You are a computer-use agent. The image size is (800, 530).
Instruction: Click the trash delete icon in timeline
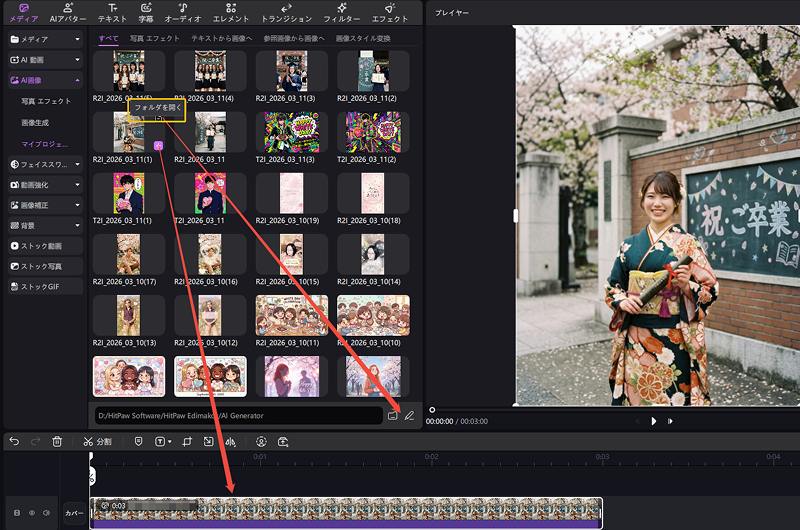point(57,441)
